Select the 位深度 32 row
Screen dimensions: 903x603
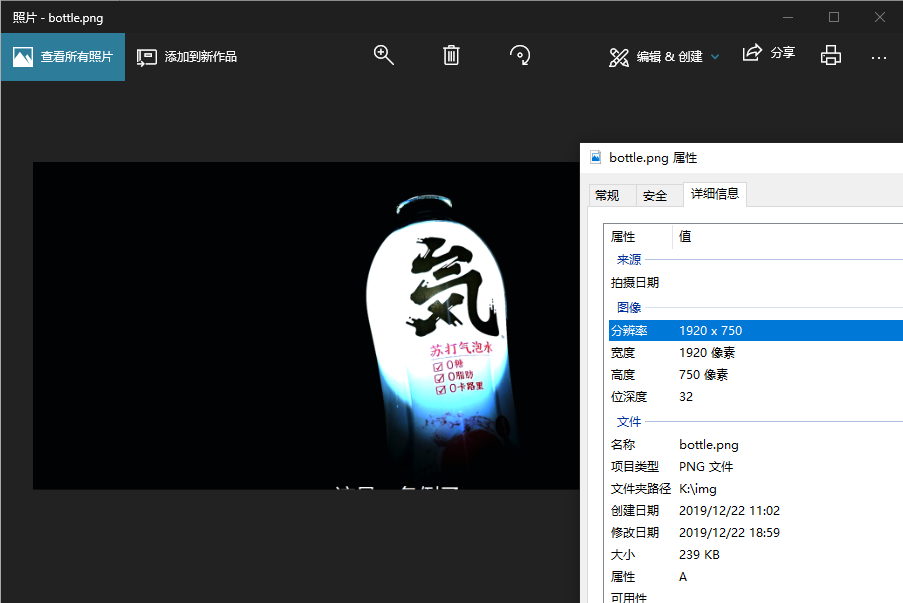pyautogui.click(x=756, y=397)
